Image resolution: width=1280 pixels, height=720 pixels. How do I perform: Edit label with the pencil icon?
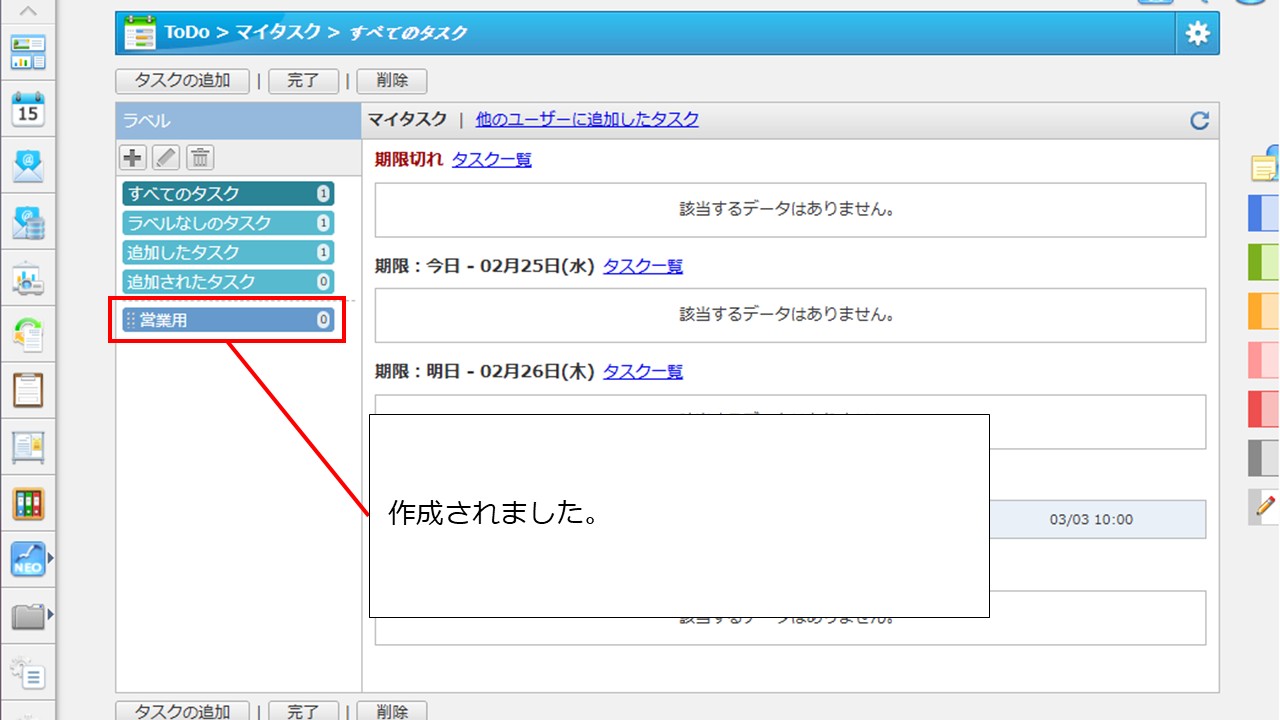tap(166, 157)
